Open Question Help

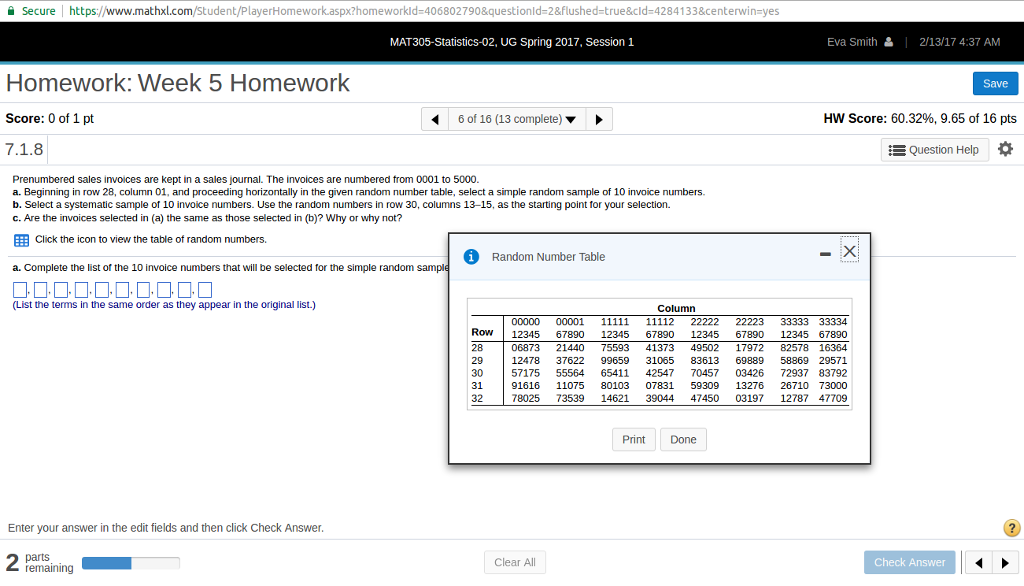point(934,149)
